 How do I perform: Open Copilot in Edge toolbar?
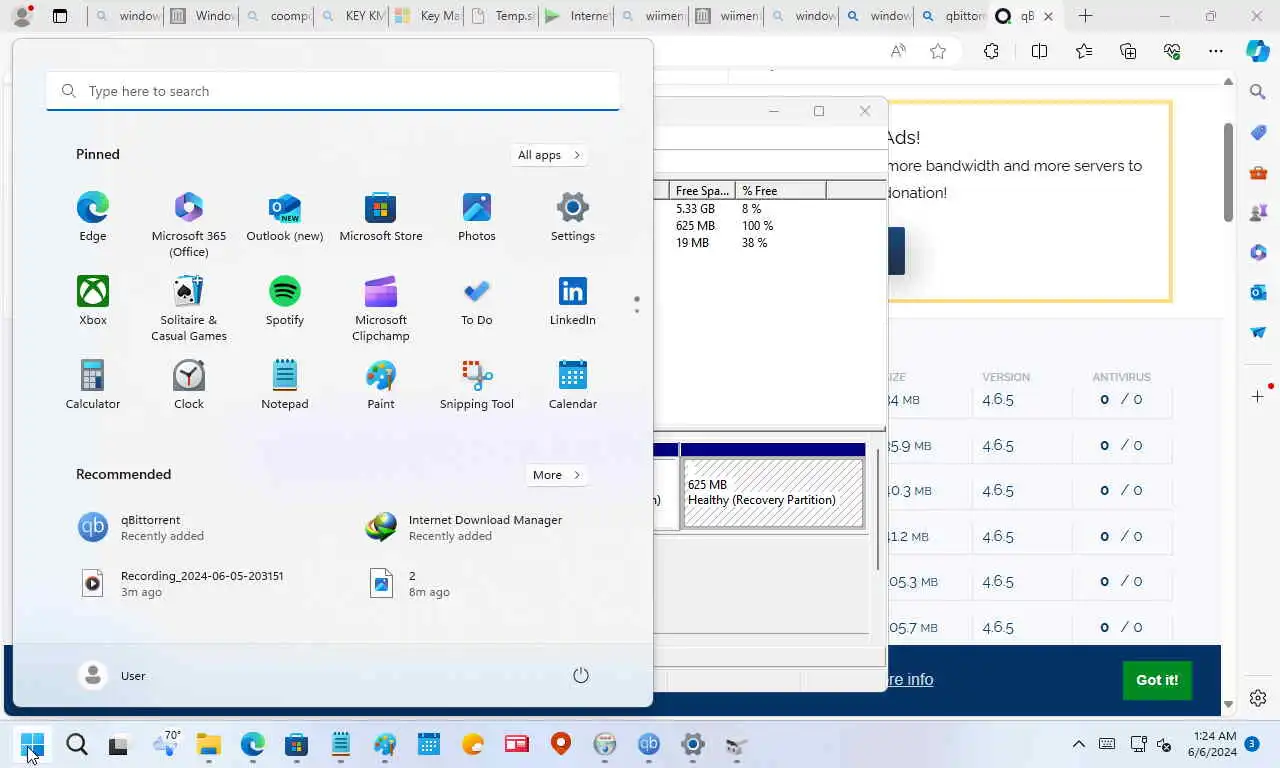click(x=1258, y=51)
